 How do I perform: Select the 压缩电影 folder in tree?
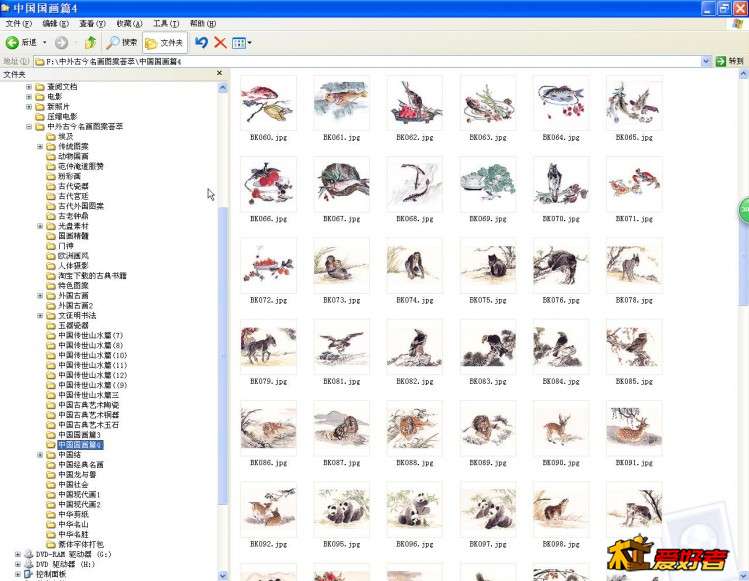point(62,117)
